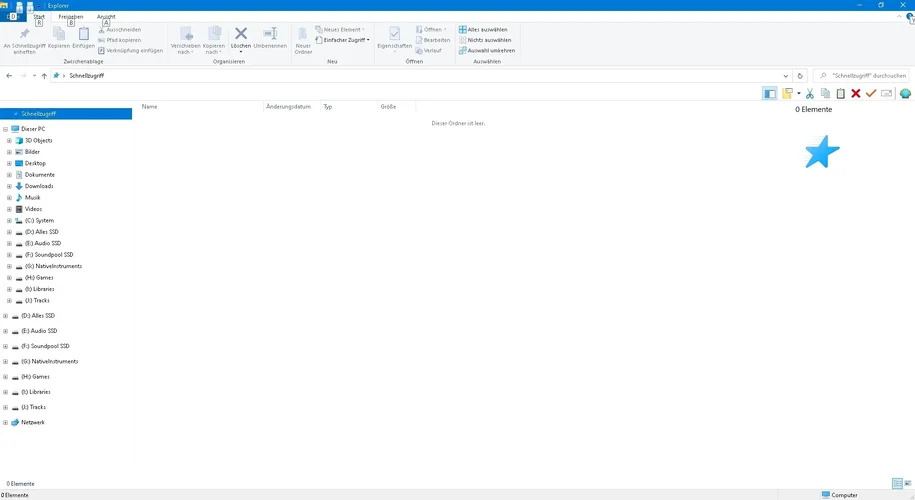Click Pfad kopieren in the ribbon
915x500 pixels.
pyautogui.click(x=120, y=40)
